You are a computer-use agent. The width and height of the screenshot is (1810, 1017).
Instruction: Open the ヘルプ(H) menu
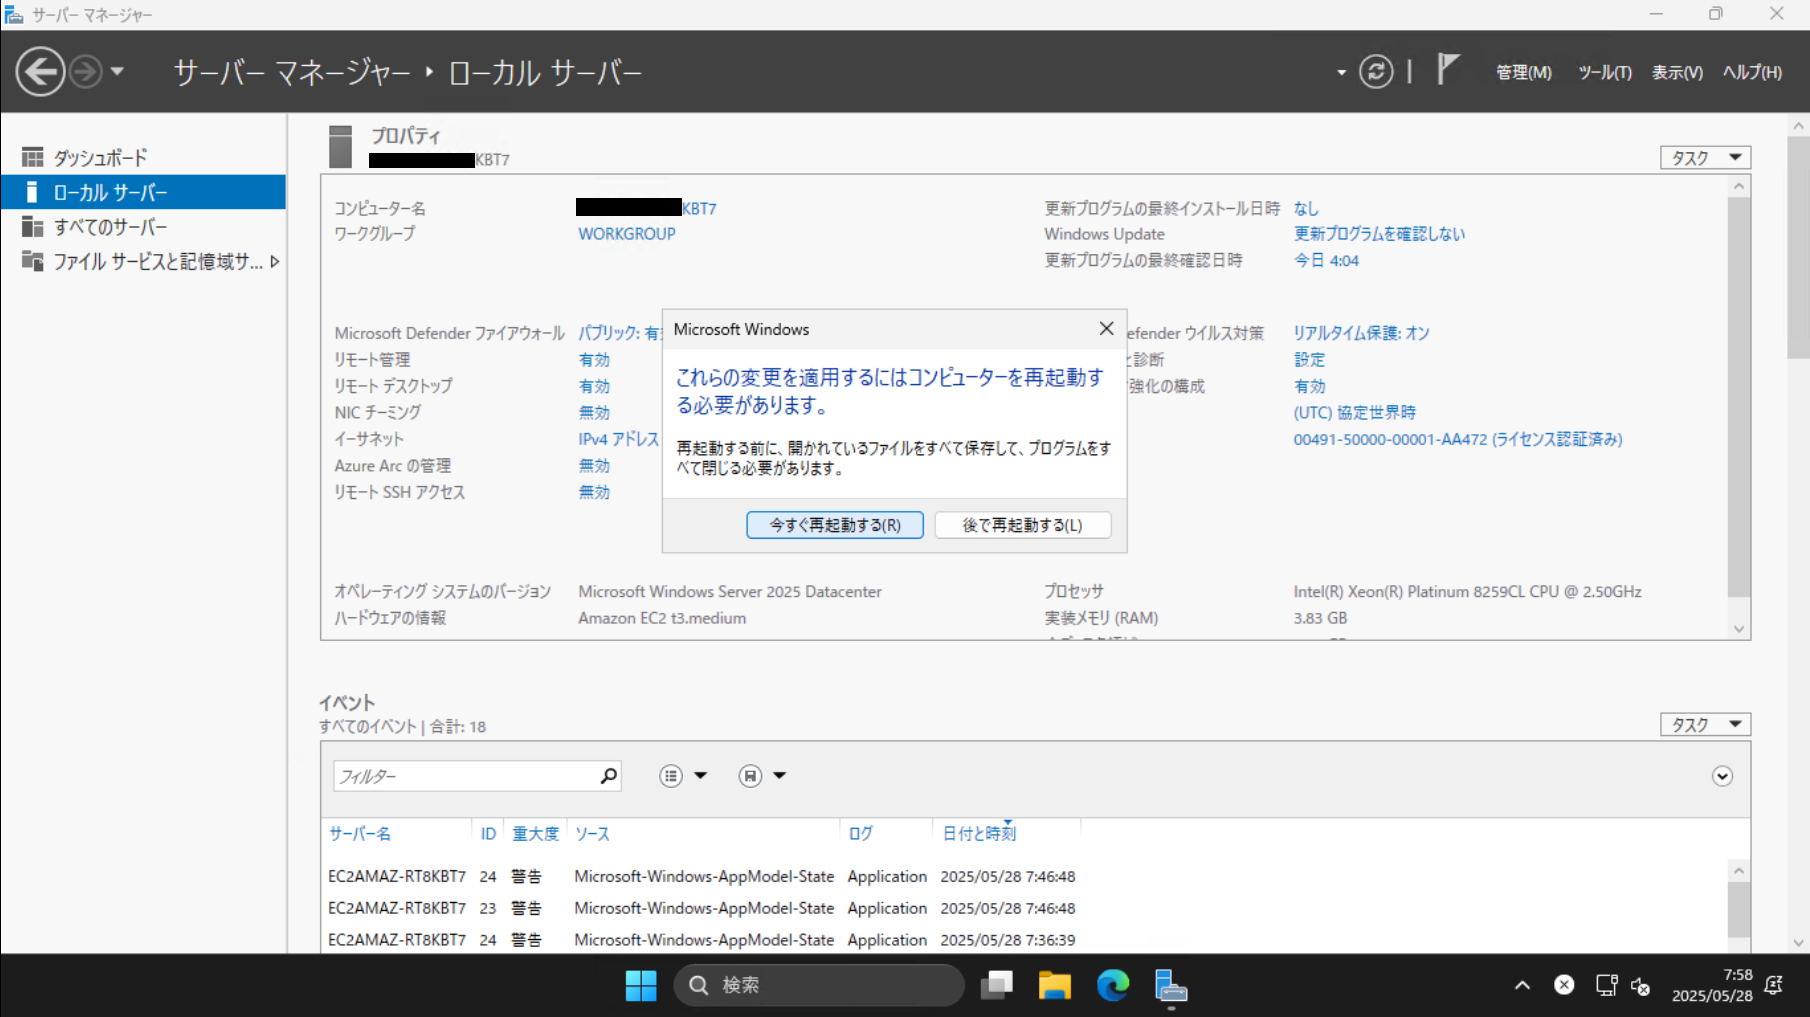point(1752,72)
